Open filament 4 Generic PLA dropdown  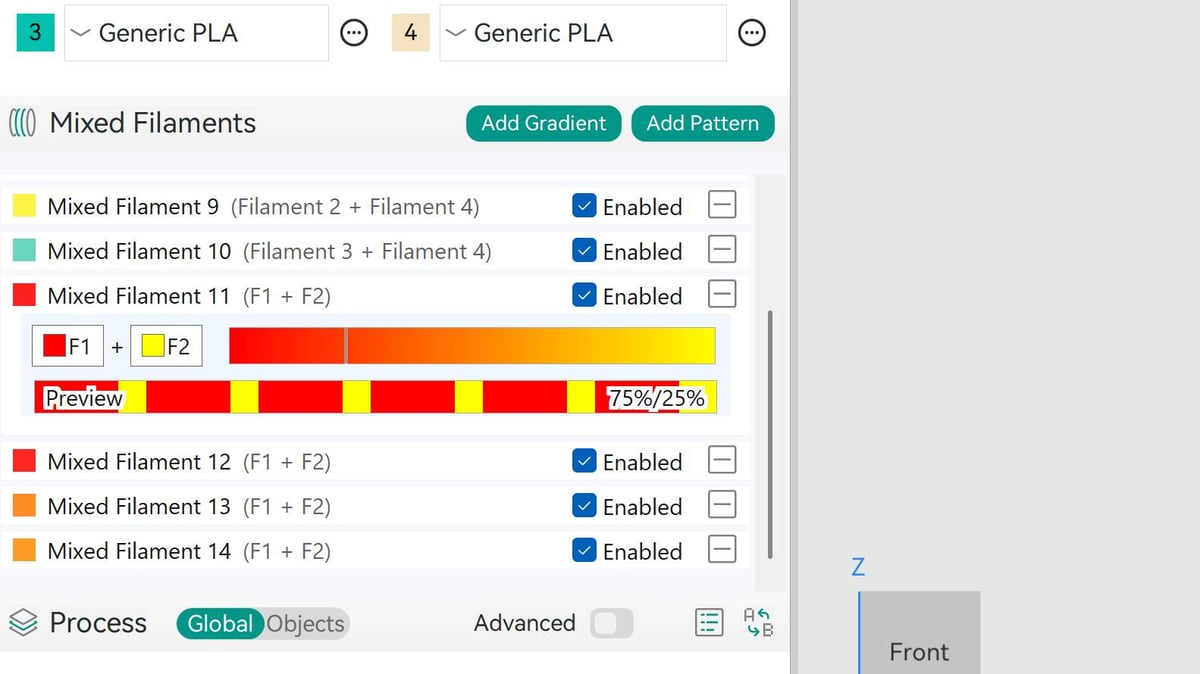[x=582, y=33]
